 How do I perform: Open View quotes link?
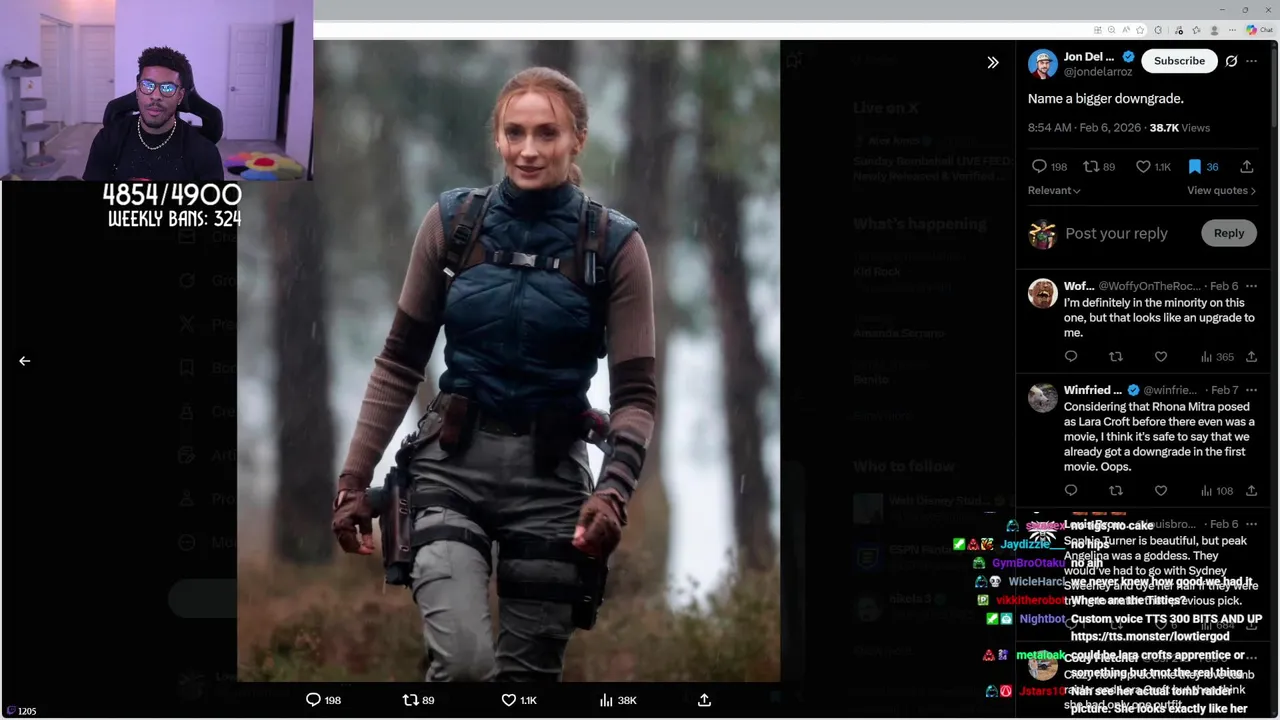[x=1221, y=190]
